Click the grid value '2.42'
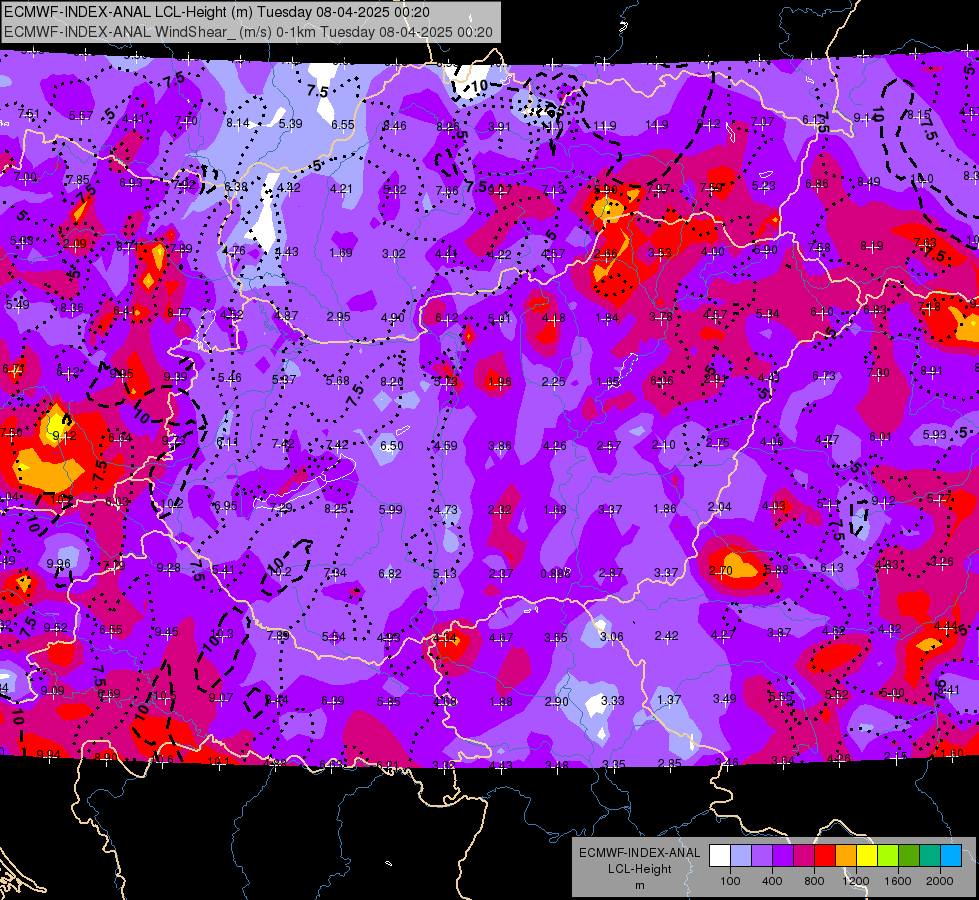 tap(666, 636)
